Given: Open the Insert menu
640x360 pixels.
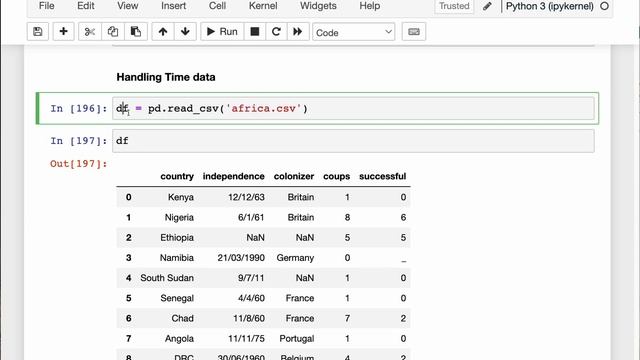Looking at the screenshot, I should pos(173,6).
